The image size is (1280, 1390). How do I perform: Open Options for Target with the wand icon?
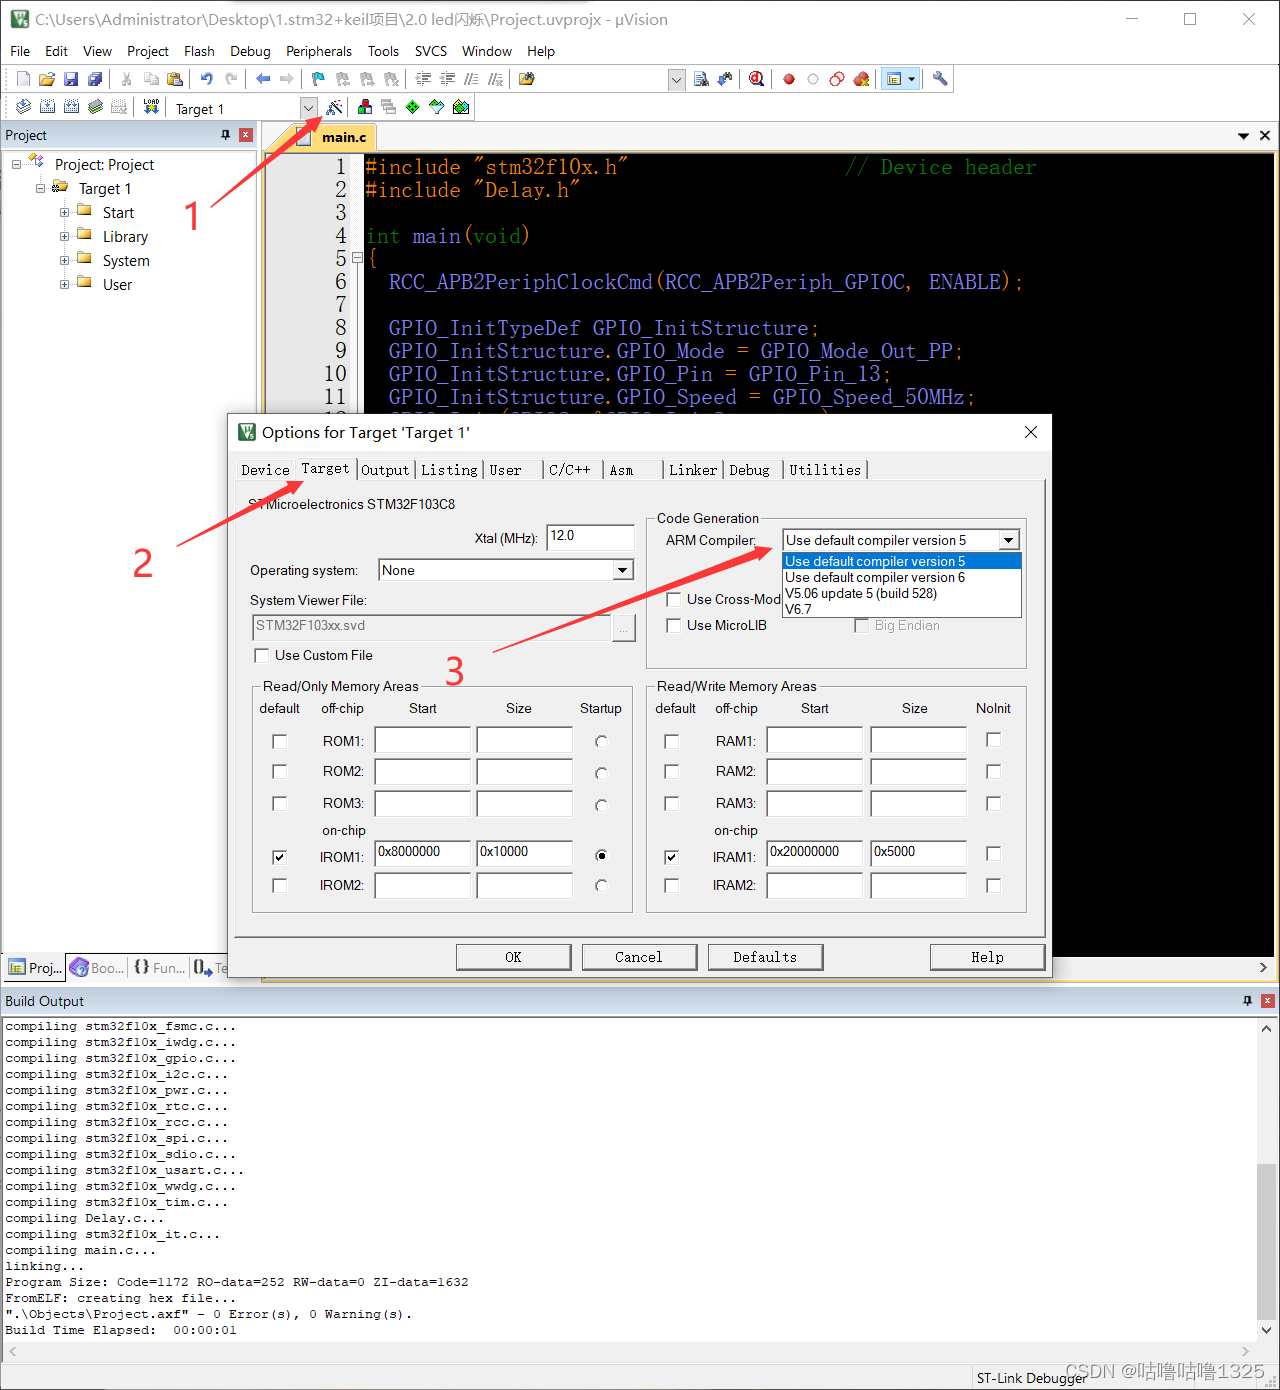coord(335,107)
